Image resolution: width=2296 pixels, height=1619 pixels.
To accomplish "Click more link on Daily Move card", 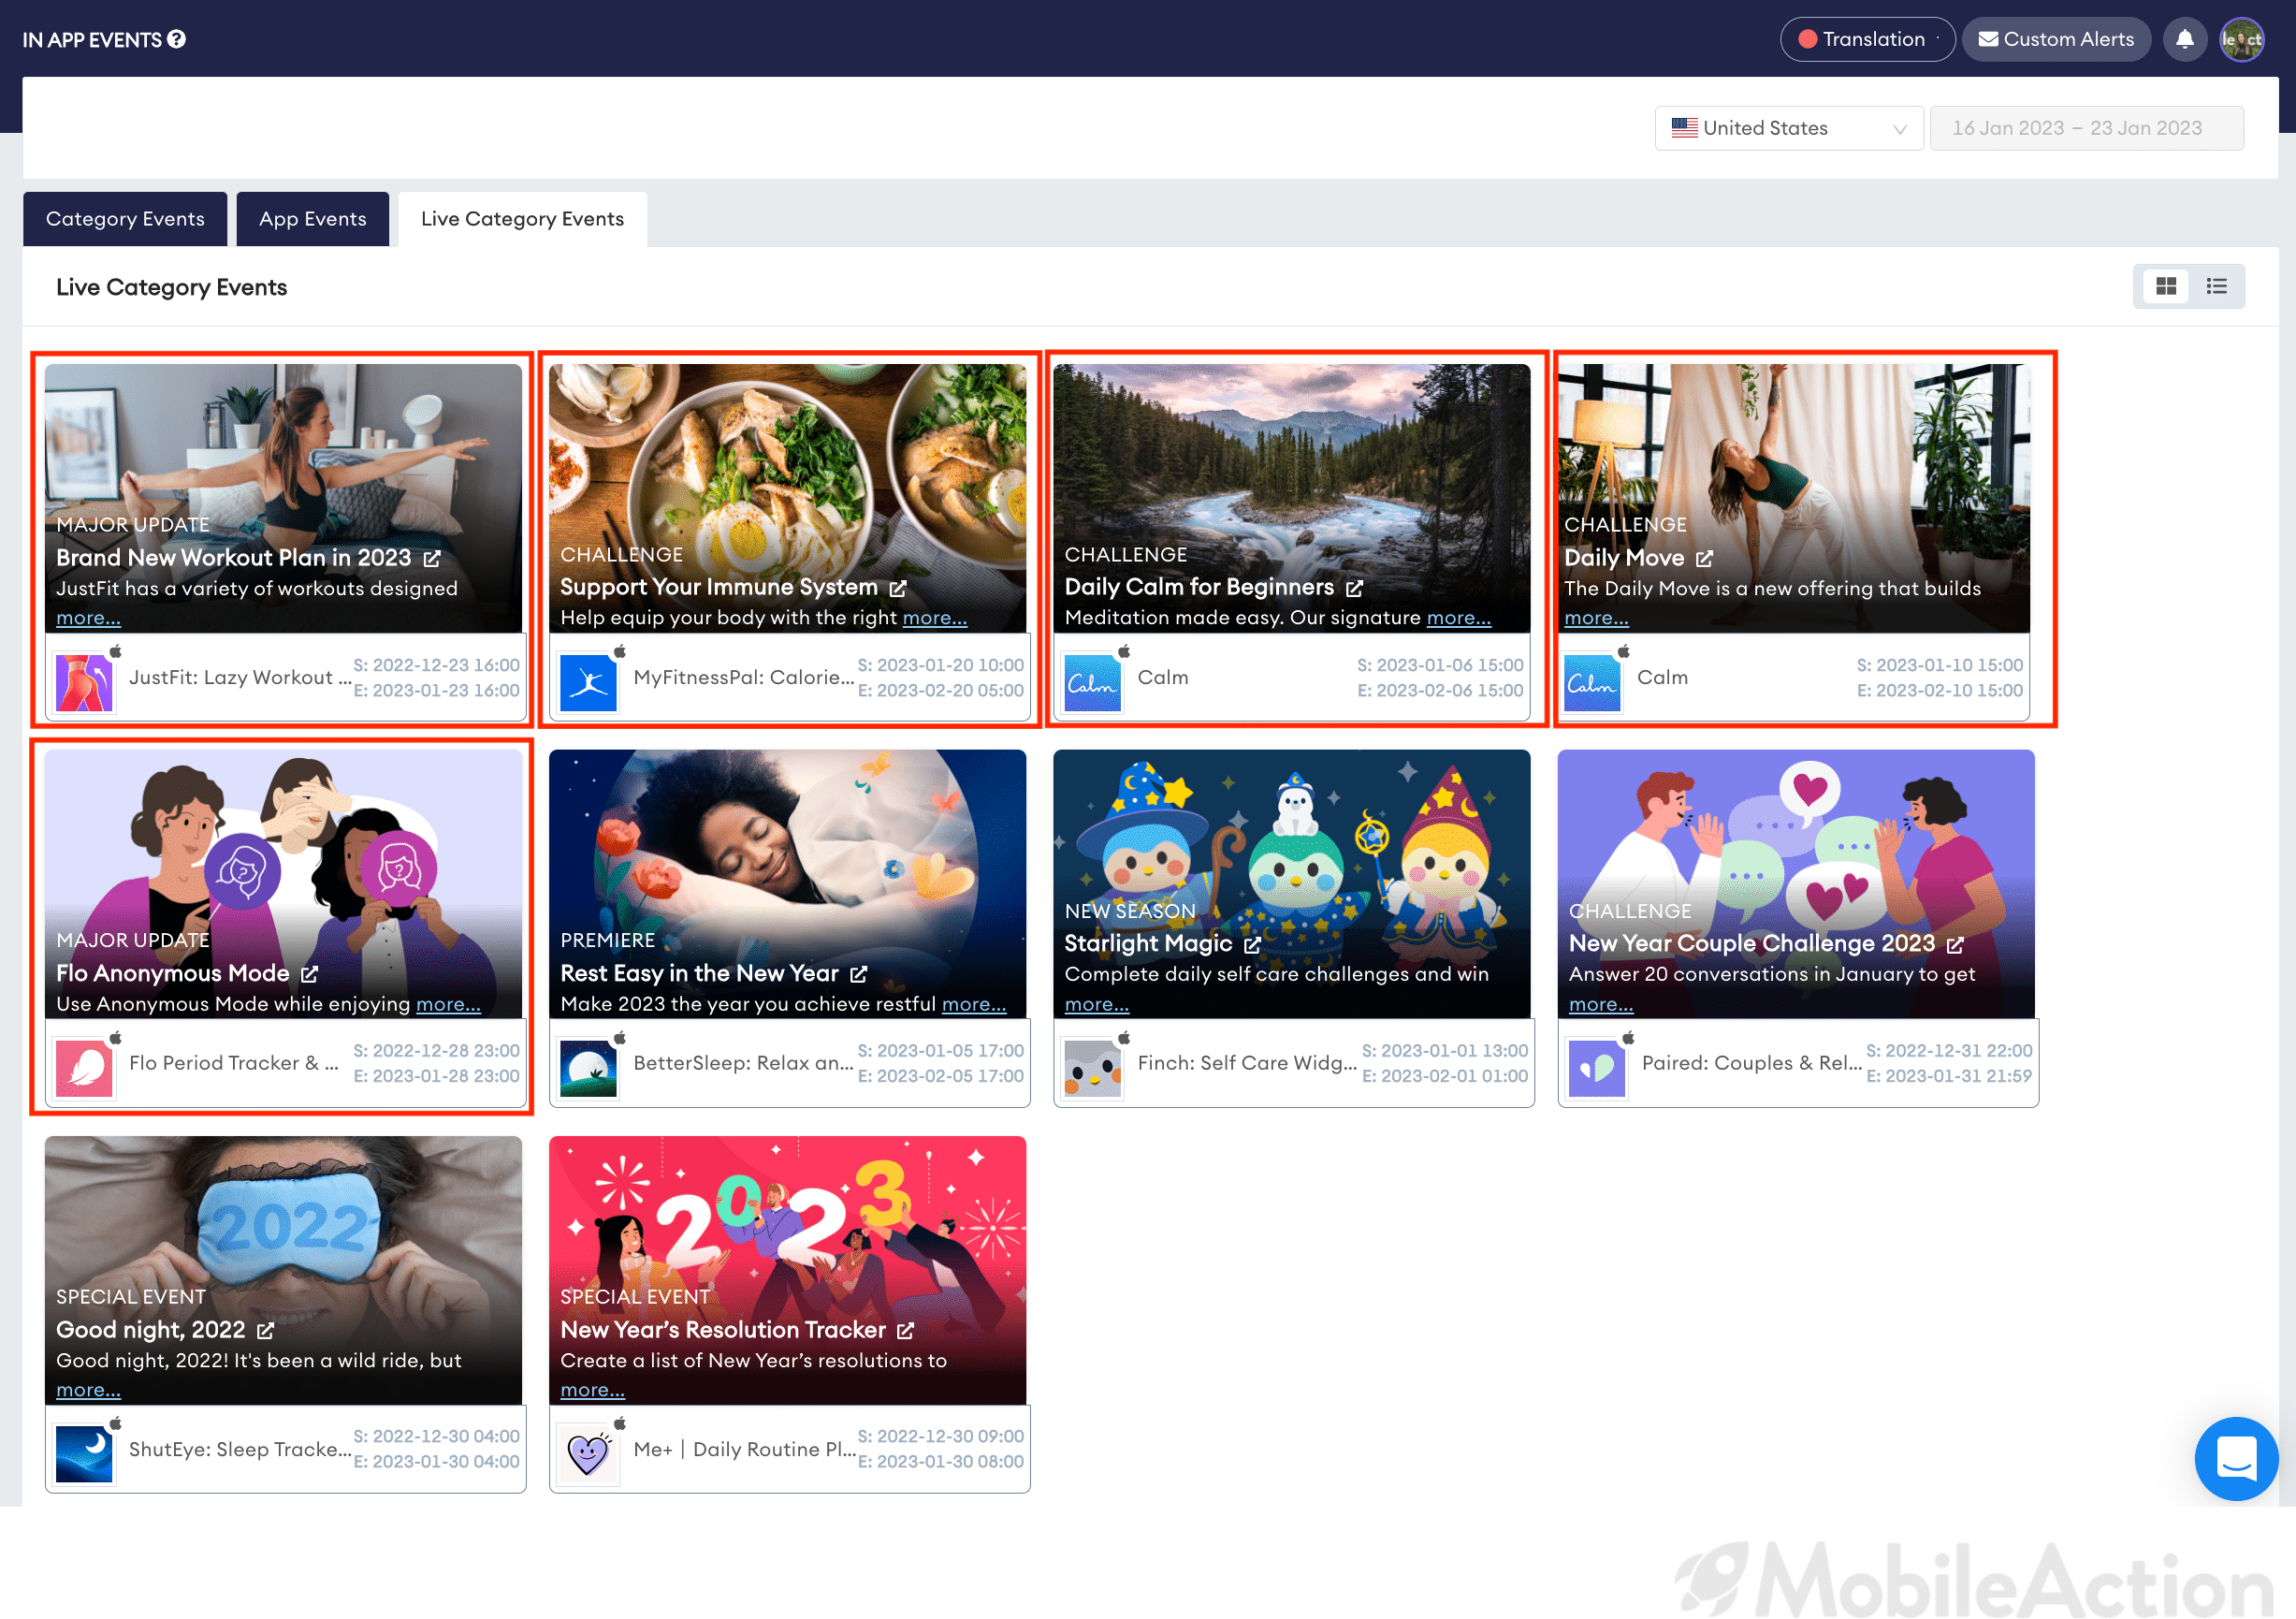I will coord(1596,618).
